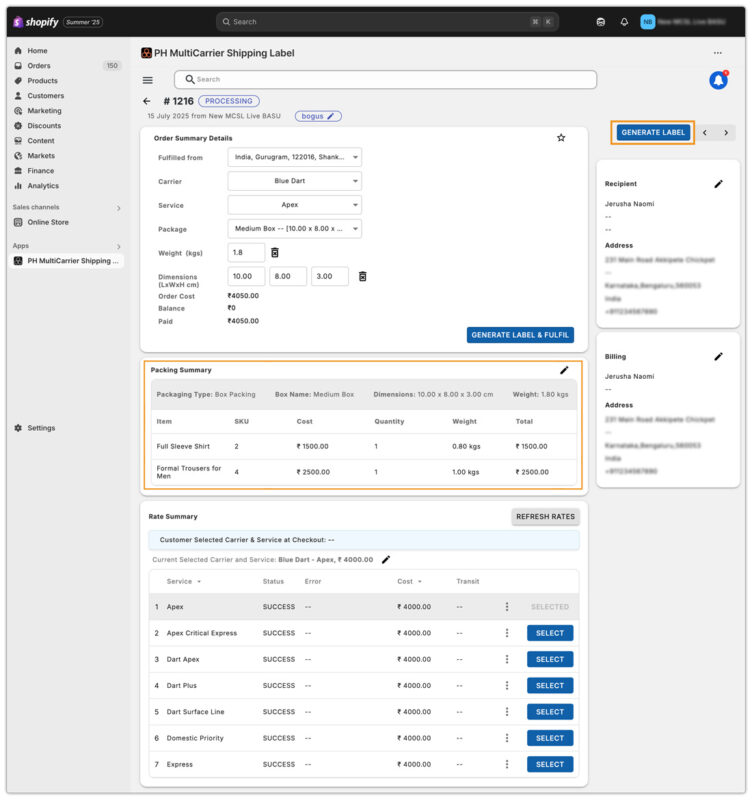Open PH MultiCarrier Shipping app in the sidebar

[x=66, y=261]
